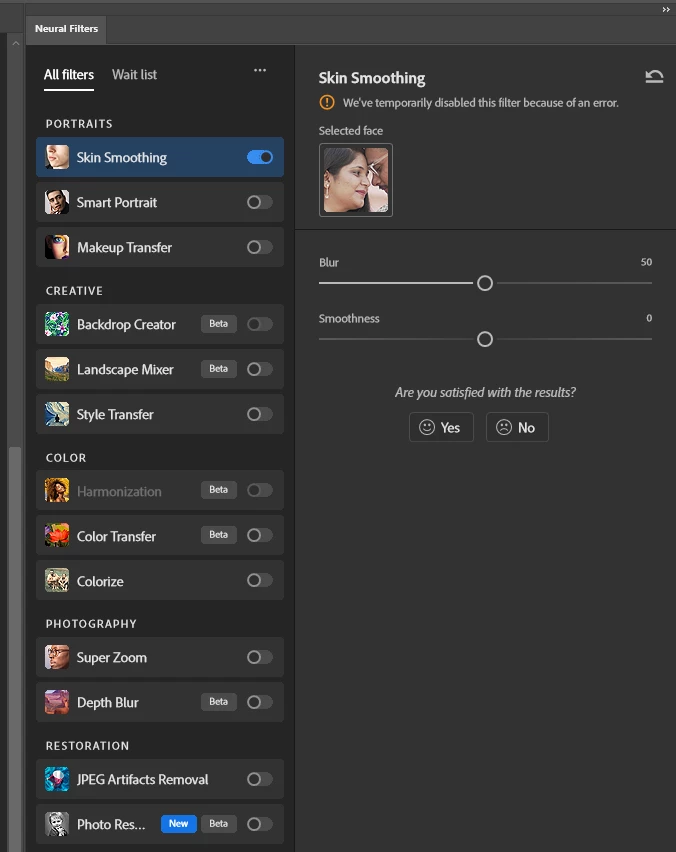
Task: Click the Super Zoom filter thumbnail icon
Action: click(57, 657)
